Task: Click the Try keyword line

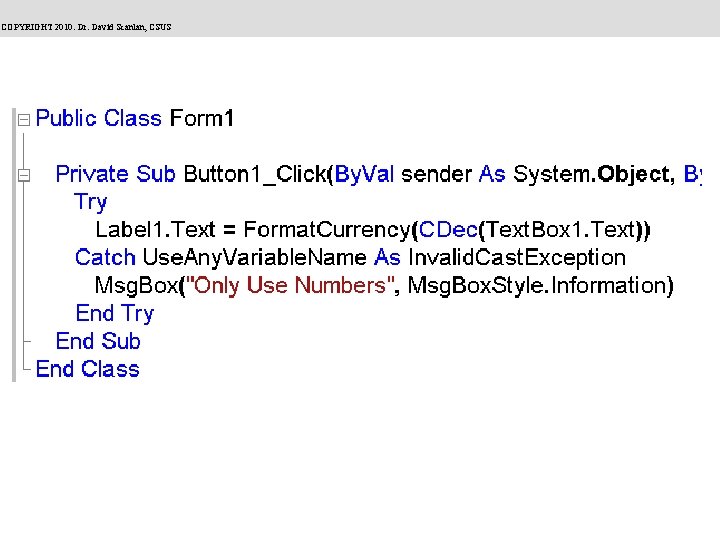Action: (x=90, y=202)
